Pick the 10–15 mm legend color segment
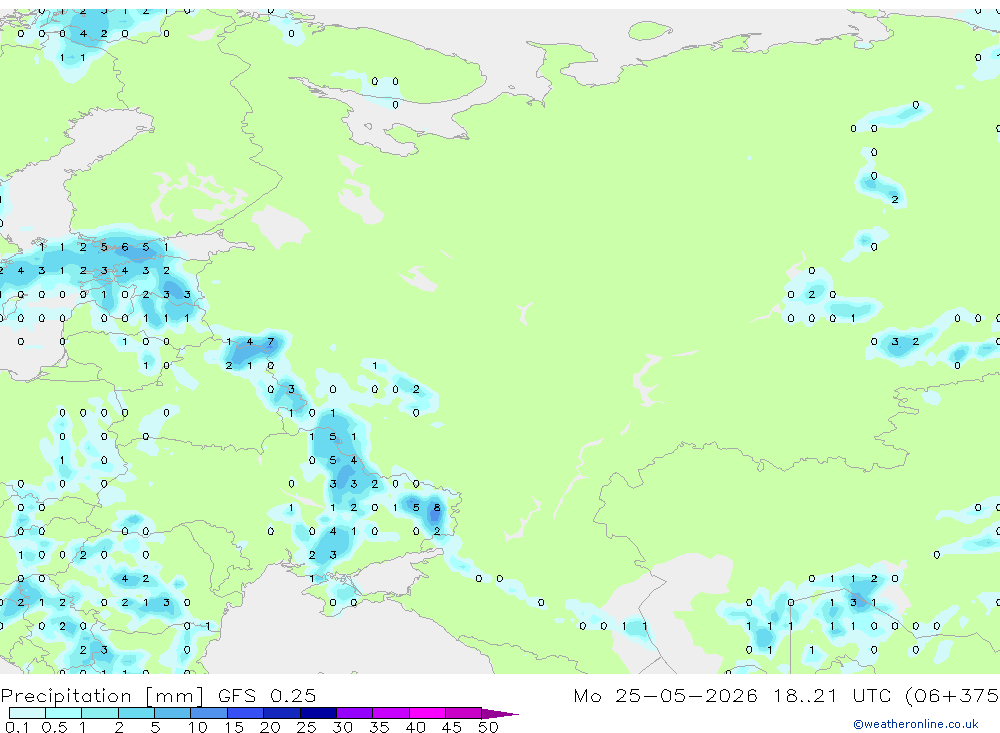1000x733 pixels. (209, 713)
